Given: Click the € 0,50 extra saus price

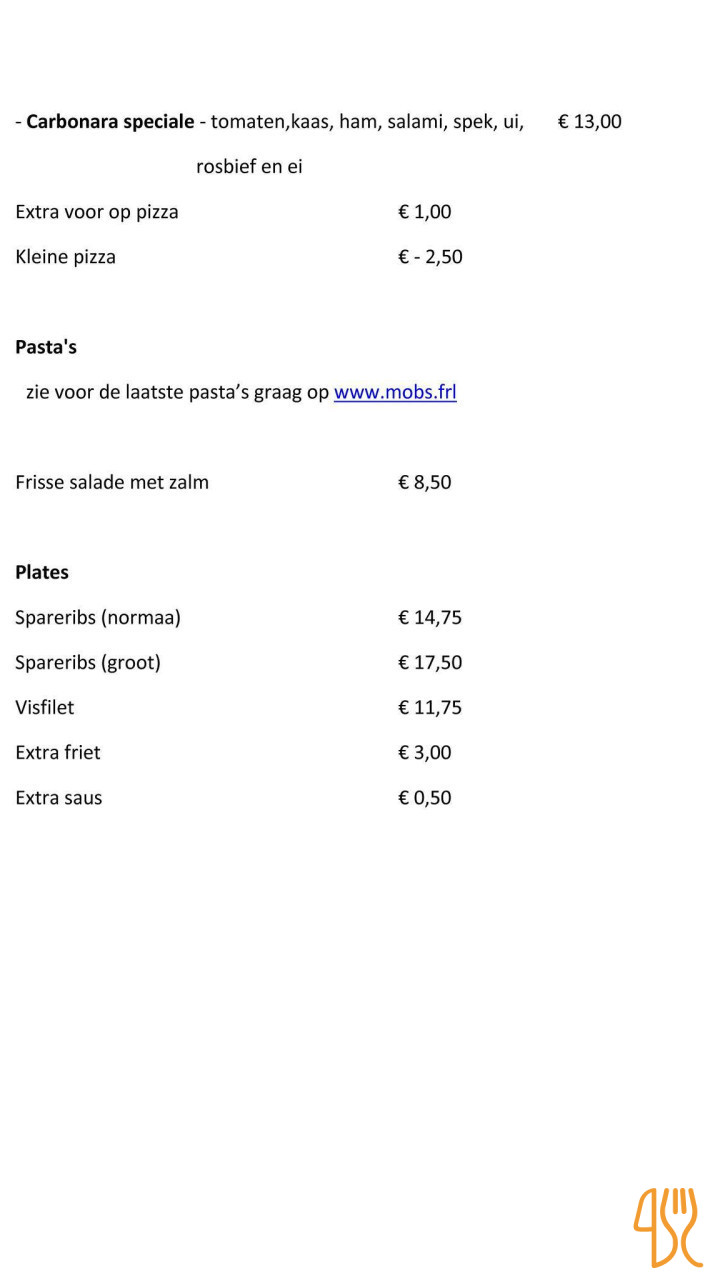Looking at the screenshot, I should click(x=425, y=797).
